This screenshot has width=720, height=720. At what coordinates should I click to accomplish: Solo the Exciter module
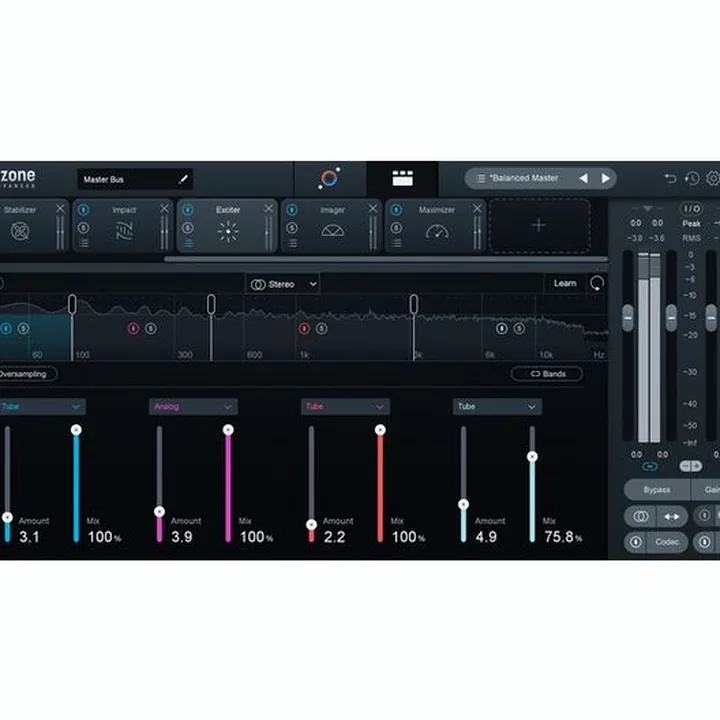[187, 228]
